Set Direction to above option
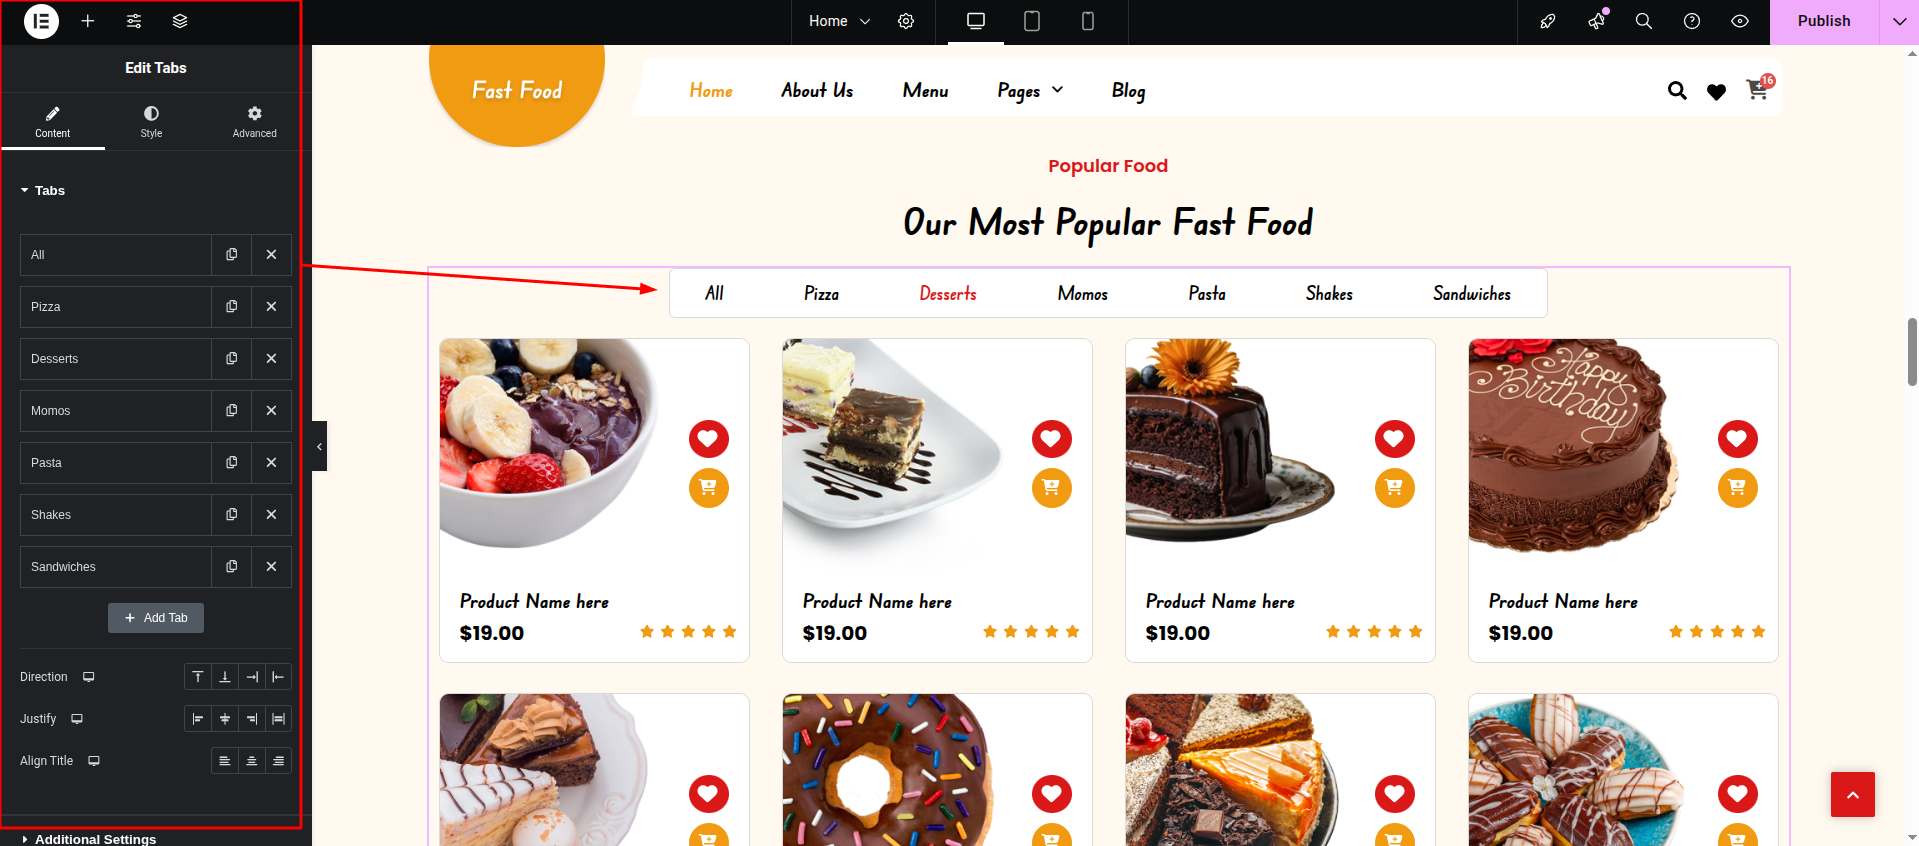This screenshot has width=1919, height=846. click(x=198, y=677)
